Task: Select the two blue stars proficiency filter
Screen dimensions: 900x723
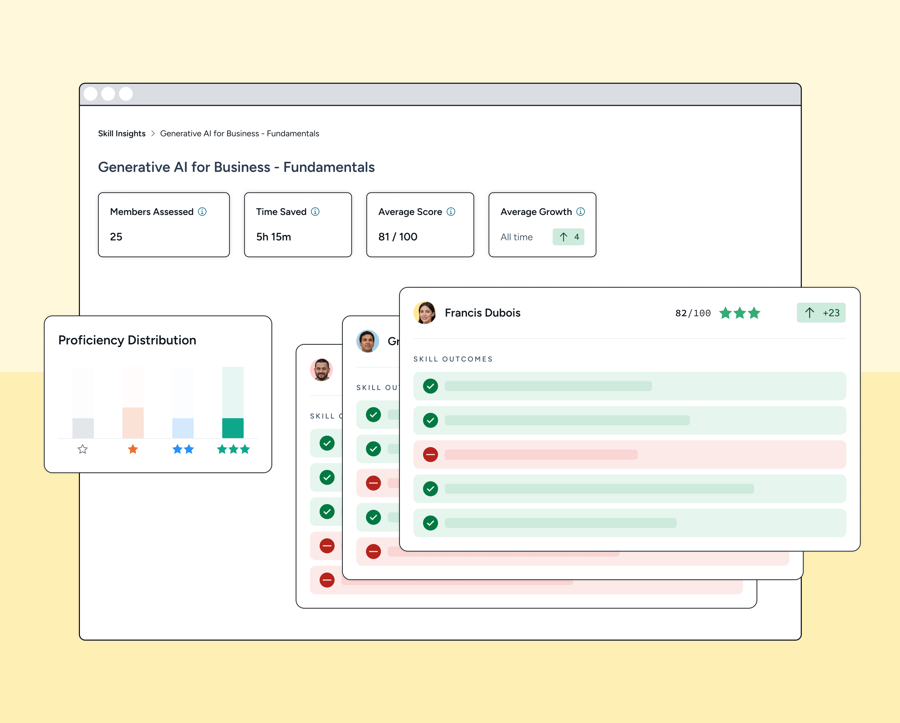Action: (x=183, y=449)
